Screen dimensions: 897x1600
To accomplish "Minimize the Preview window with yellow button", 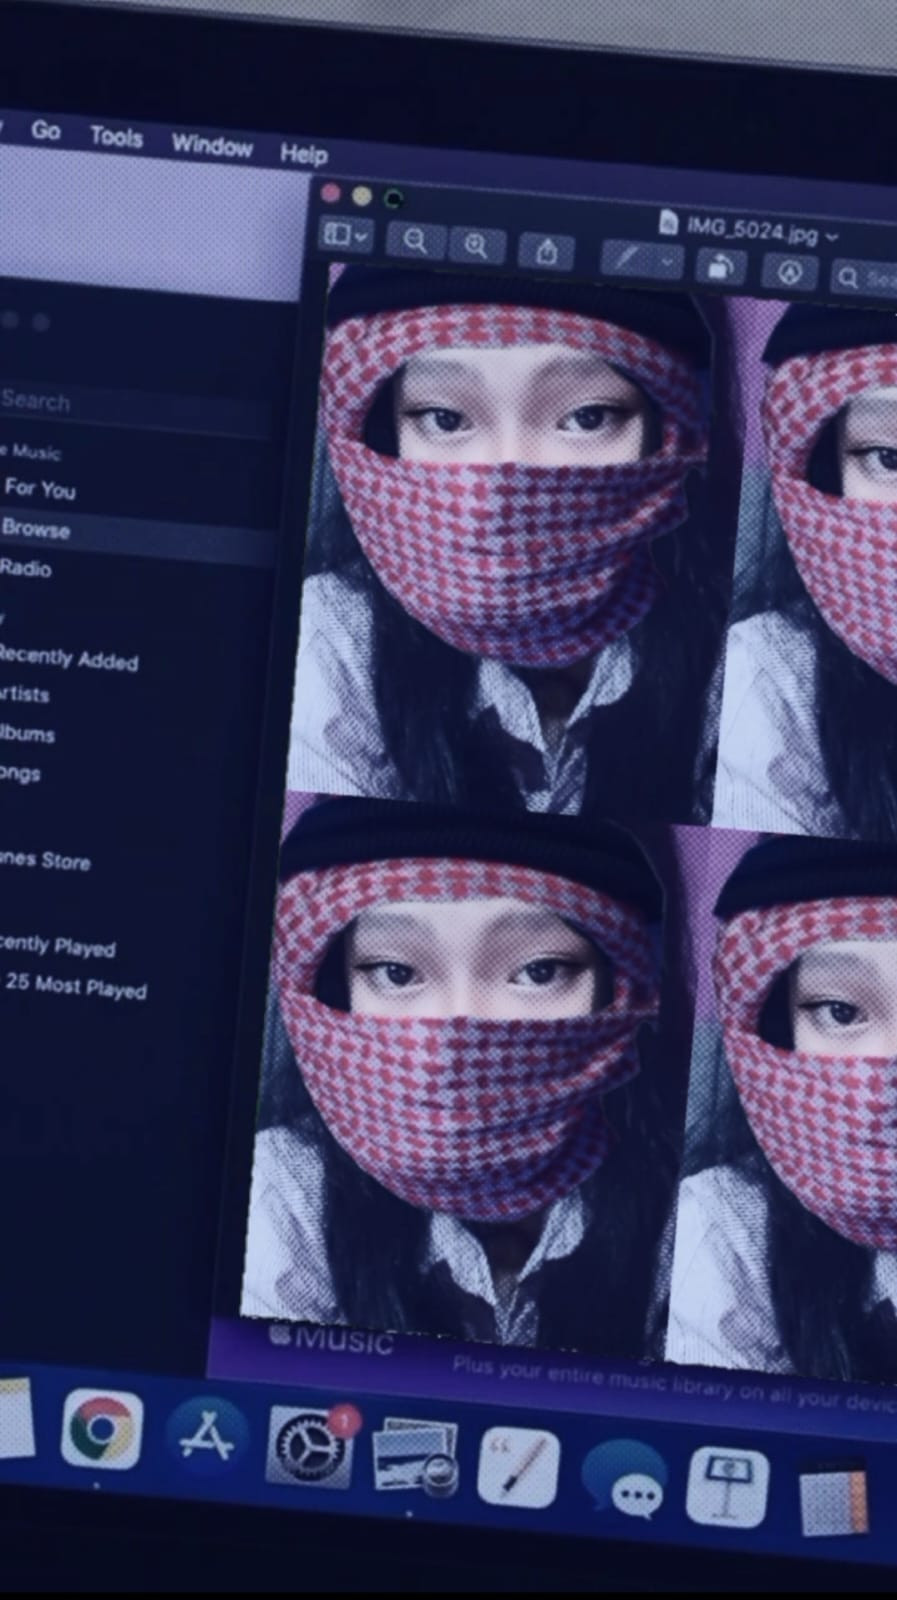I will point(362,196).
